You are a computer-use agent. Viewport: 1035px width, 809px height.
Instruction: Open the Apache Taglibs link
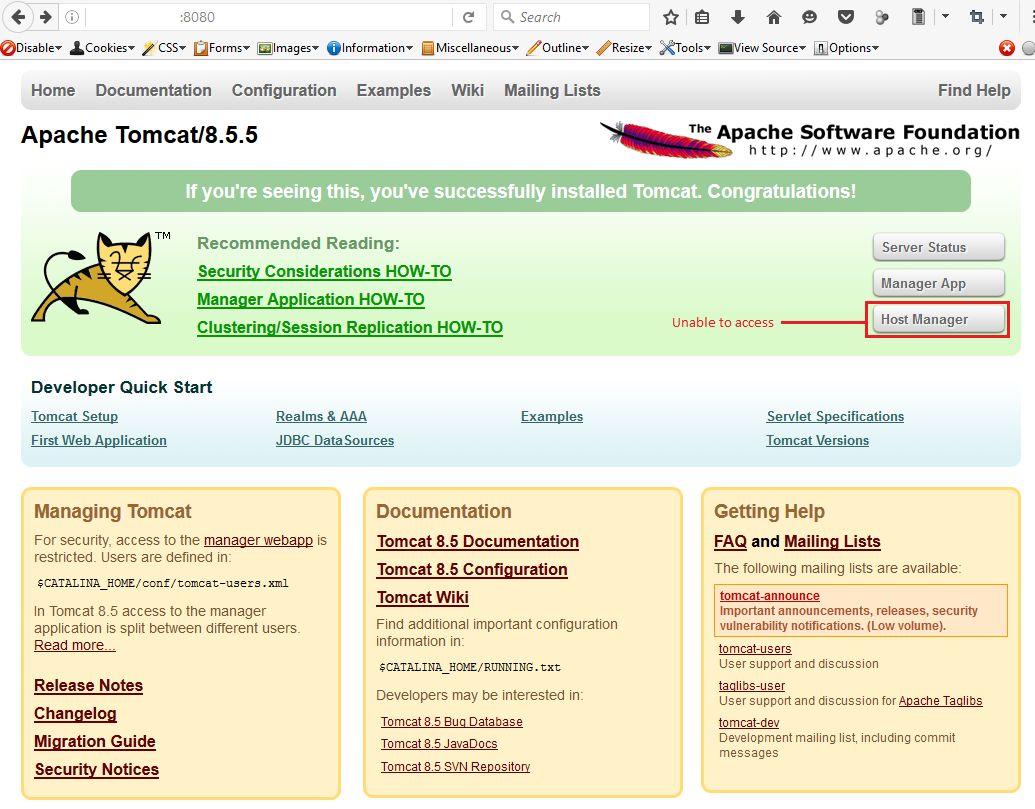[941, 701]
